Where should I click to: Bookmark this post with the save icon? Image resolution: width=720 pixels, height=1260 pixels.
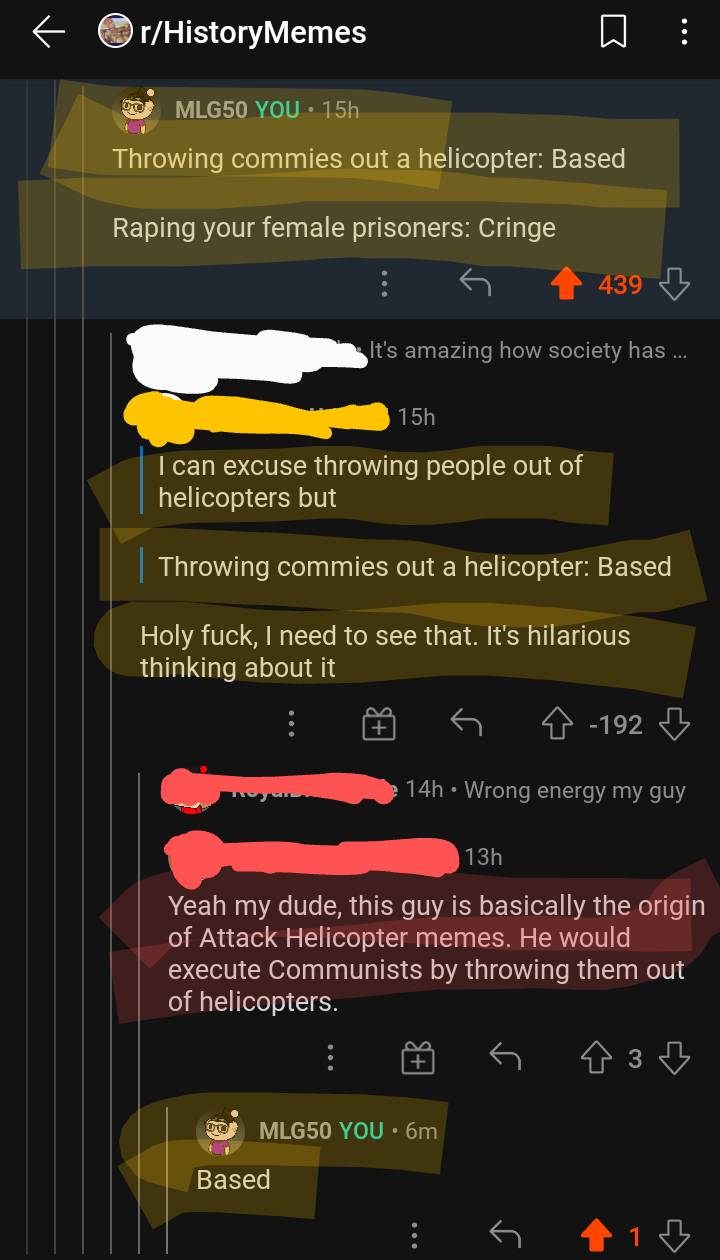click(613, 33)
